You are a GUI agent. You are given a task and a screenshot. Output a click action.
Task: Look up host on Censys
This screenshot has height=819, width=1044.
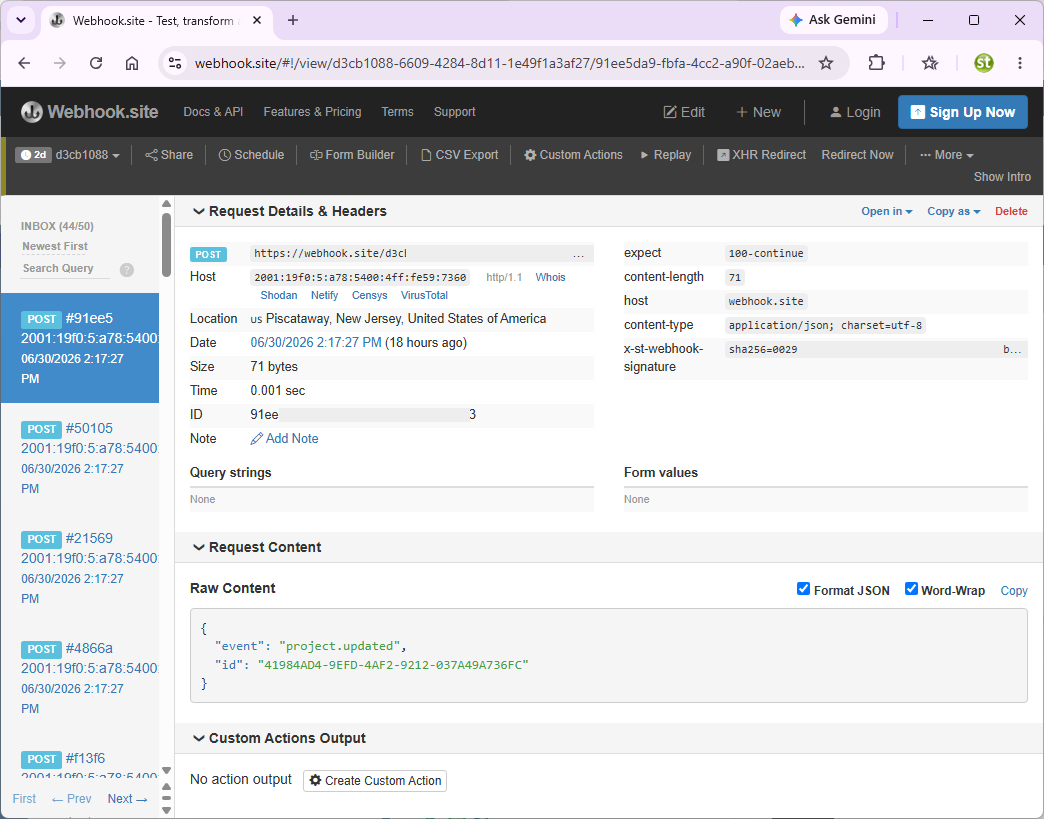coord(370,295)
